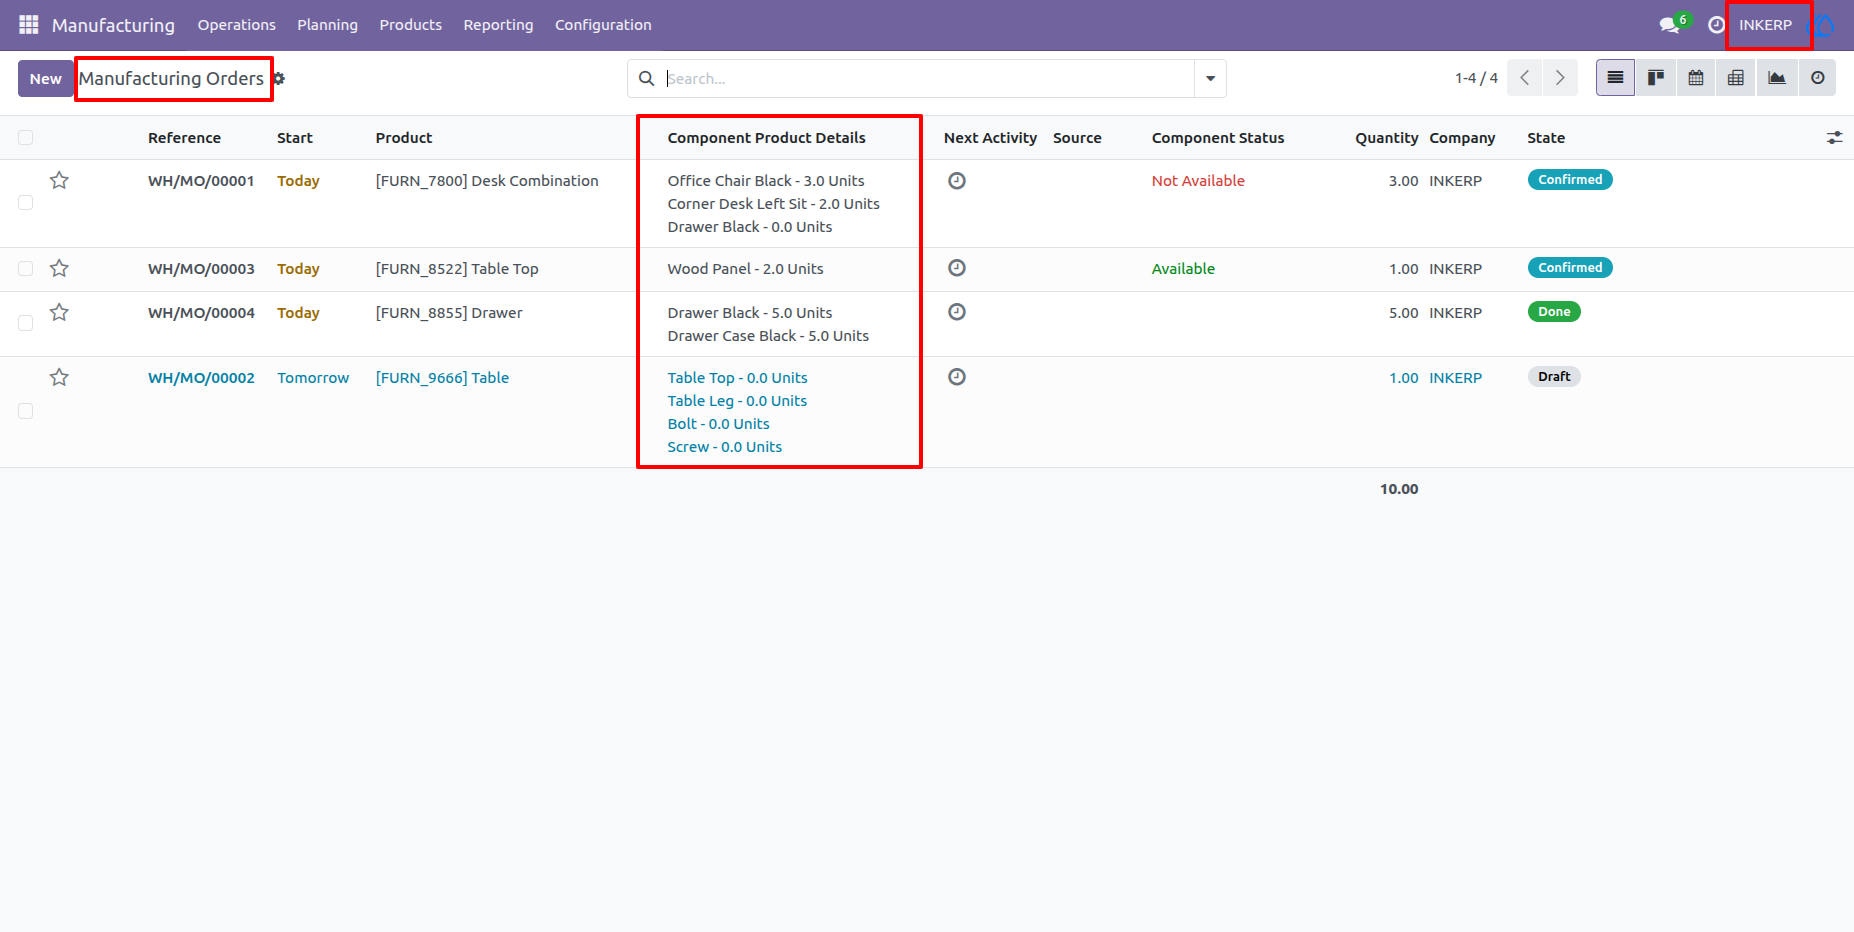The height and width of the screenshot is (932, 1854).
Task: Star the WH/MO/00001 order as favorite
Action: [60, 180]
